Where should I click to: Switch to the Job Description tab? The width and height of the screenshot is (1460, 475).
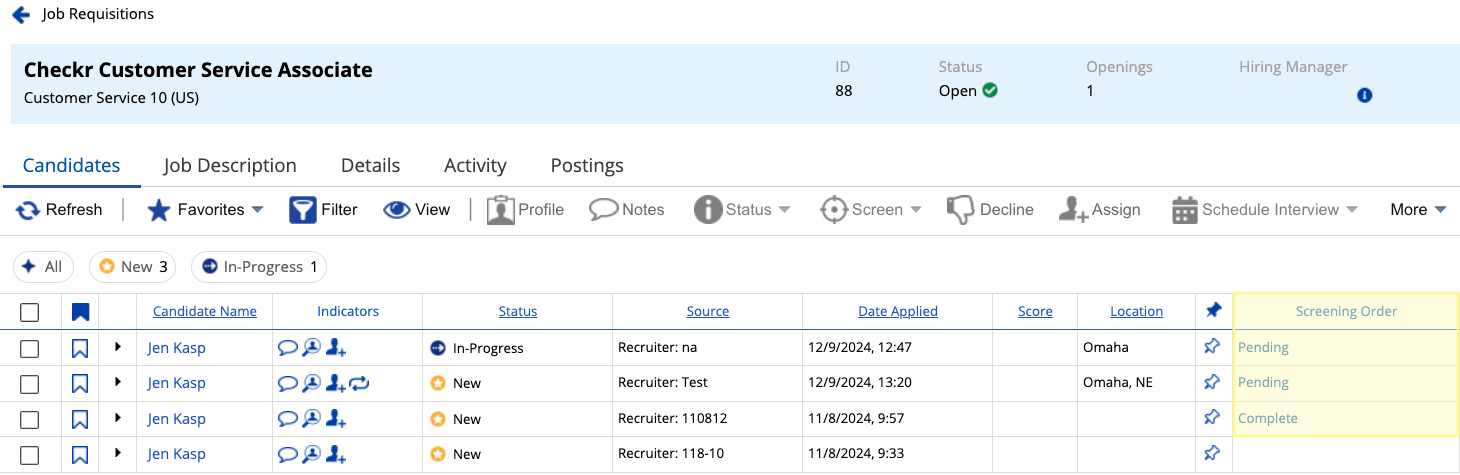tap(230, 166)
